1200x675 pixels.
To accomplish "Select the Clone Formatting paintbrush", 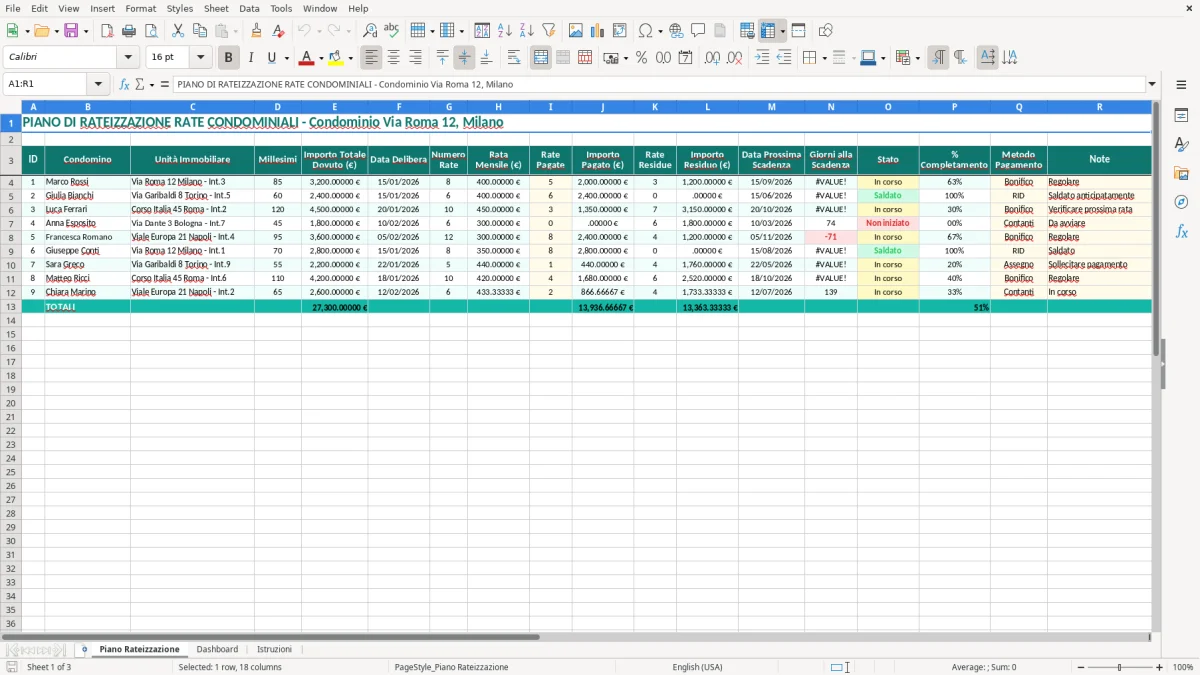I will click(x=256, y=31).
